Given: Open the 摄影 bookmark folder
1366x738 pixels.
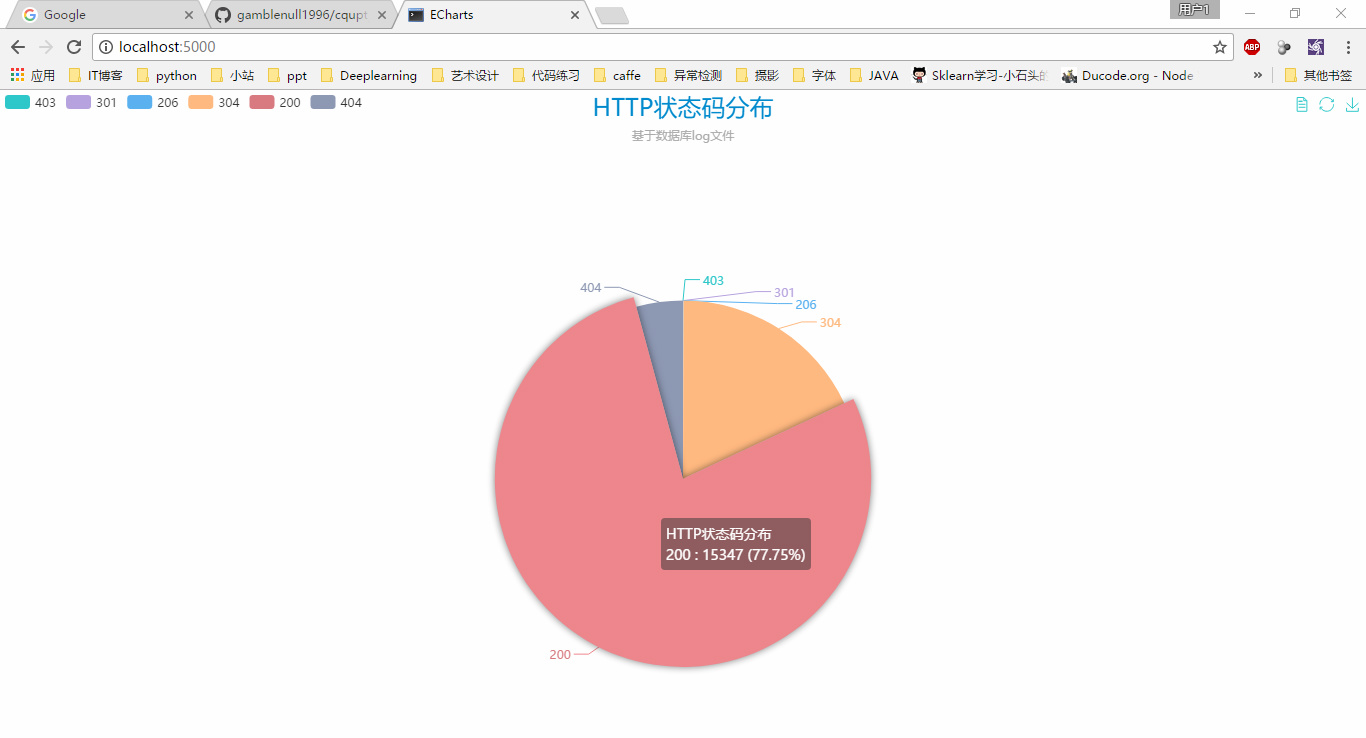Looking at the screenshot, I should (757, 75).
